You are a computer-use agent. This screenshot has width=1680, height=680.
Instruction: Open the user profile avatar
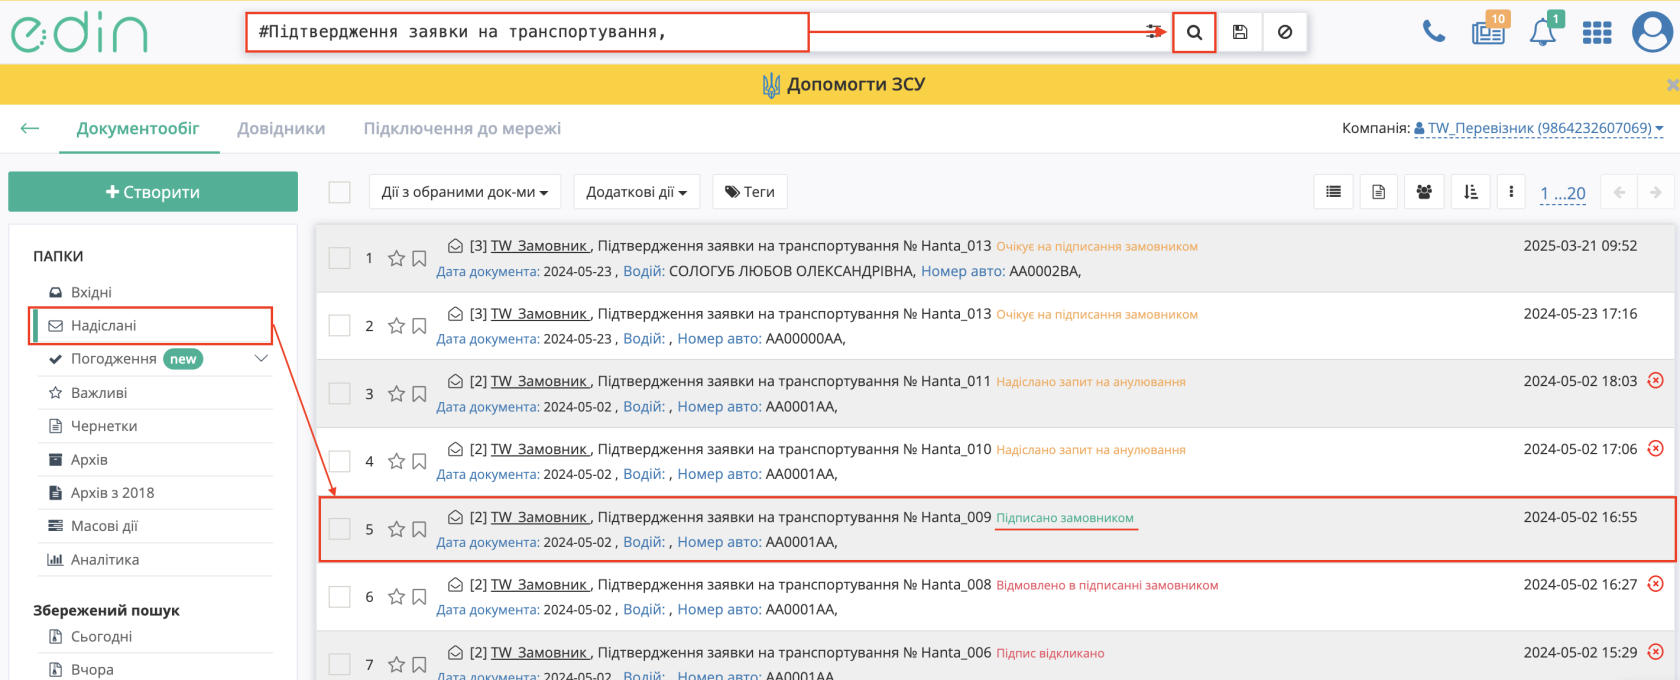click(1652, 32)
